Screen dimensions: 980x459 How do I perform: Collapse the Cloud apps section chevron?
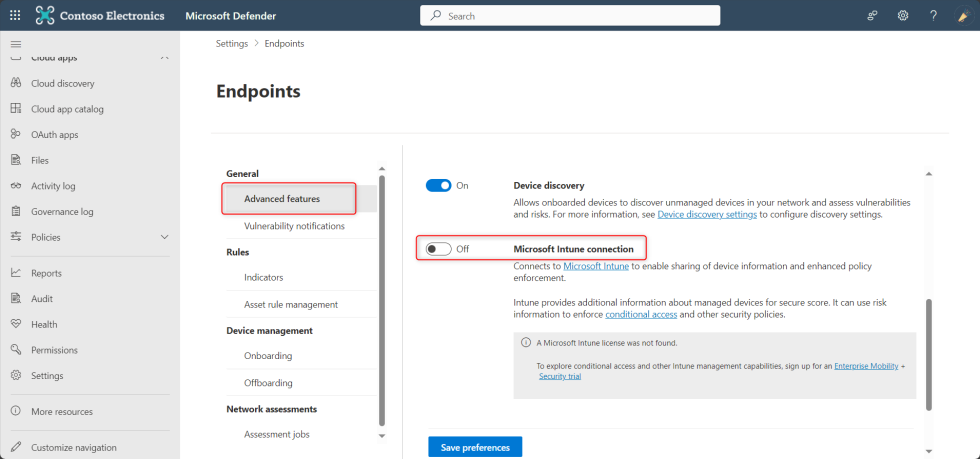pyautogui.click(x=165, y=57)
